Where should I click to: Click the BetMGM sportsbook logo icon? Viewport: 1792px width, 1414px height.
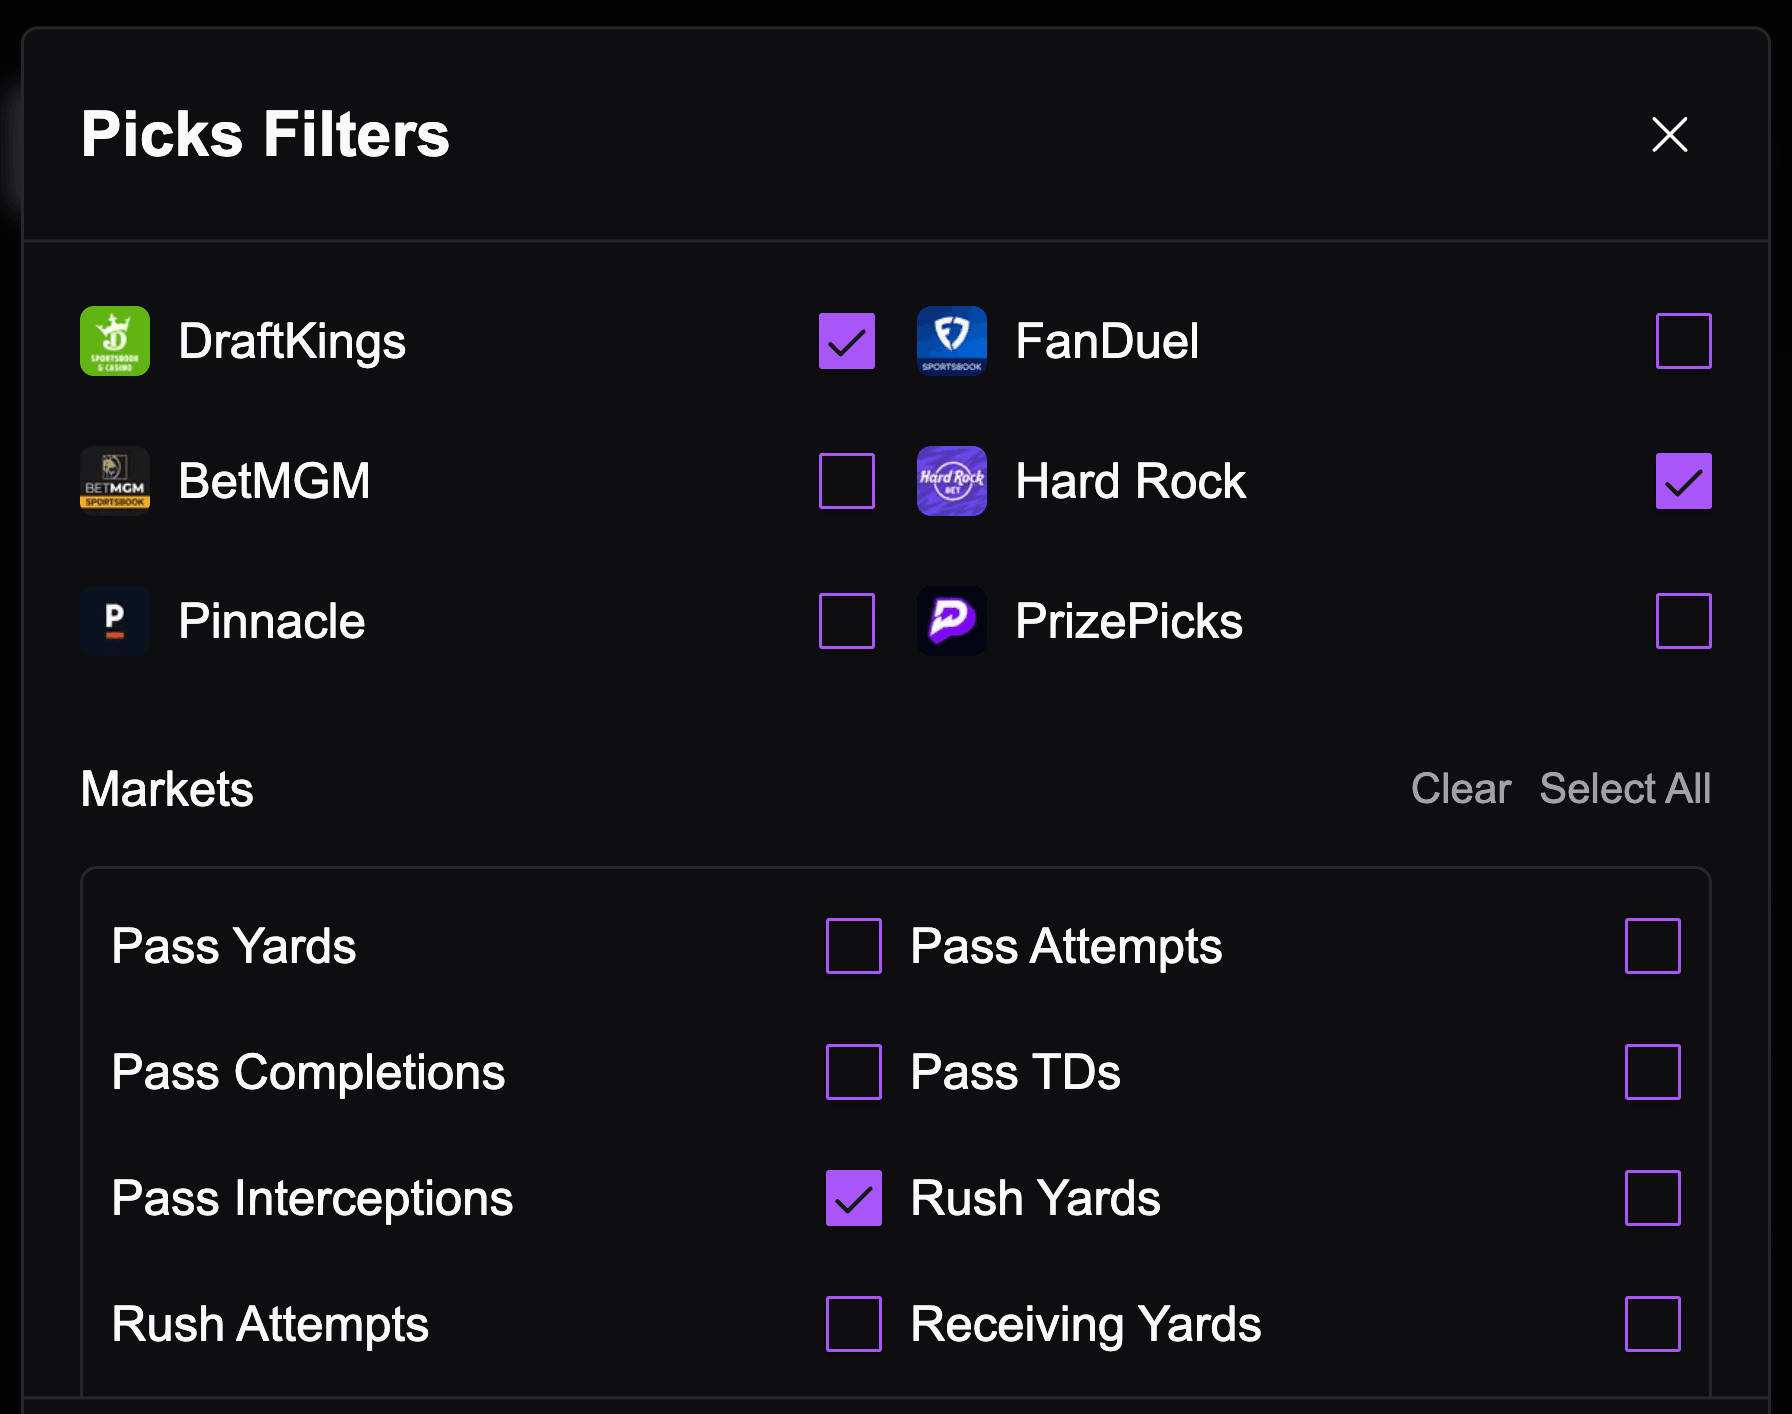[115, 481]
